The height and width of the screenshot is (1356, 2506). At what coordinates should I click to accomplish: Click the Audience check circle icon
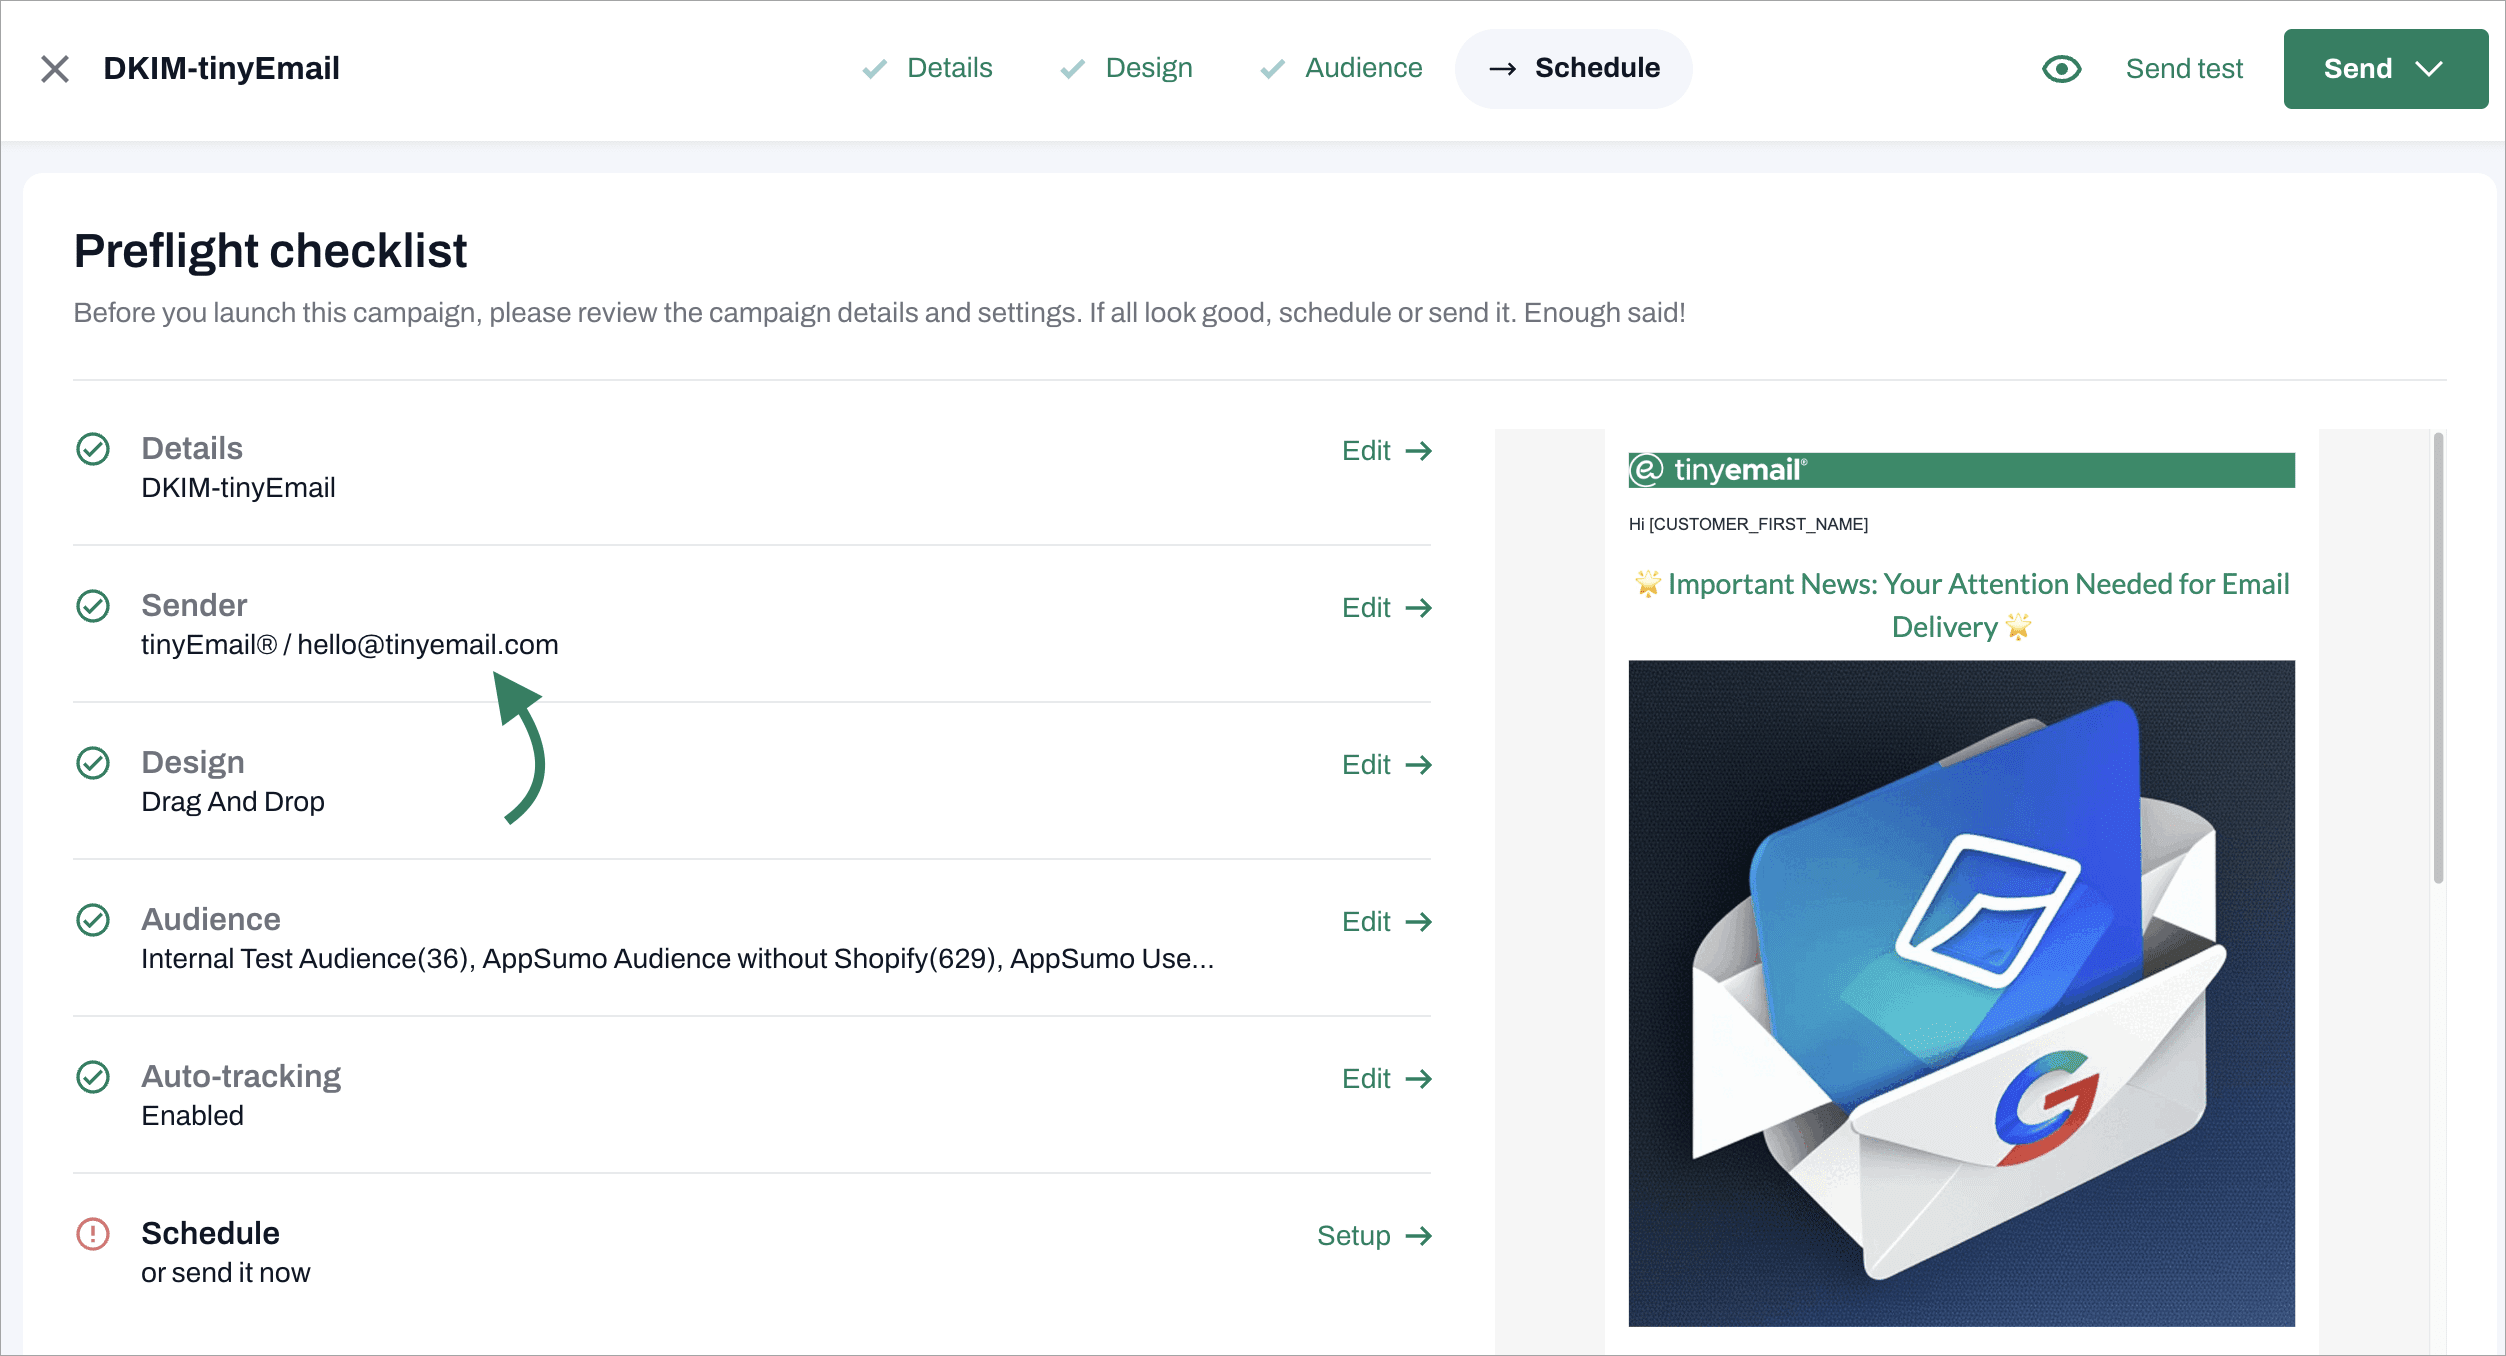click(x=93, y=920)
